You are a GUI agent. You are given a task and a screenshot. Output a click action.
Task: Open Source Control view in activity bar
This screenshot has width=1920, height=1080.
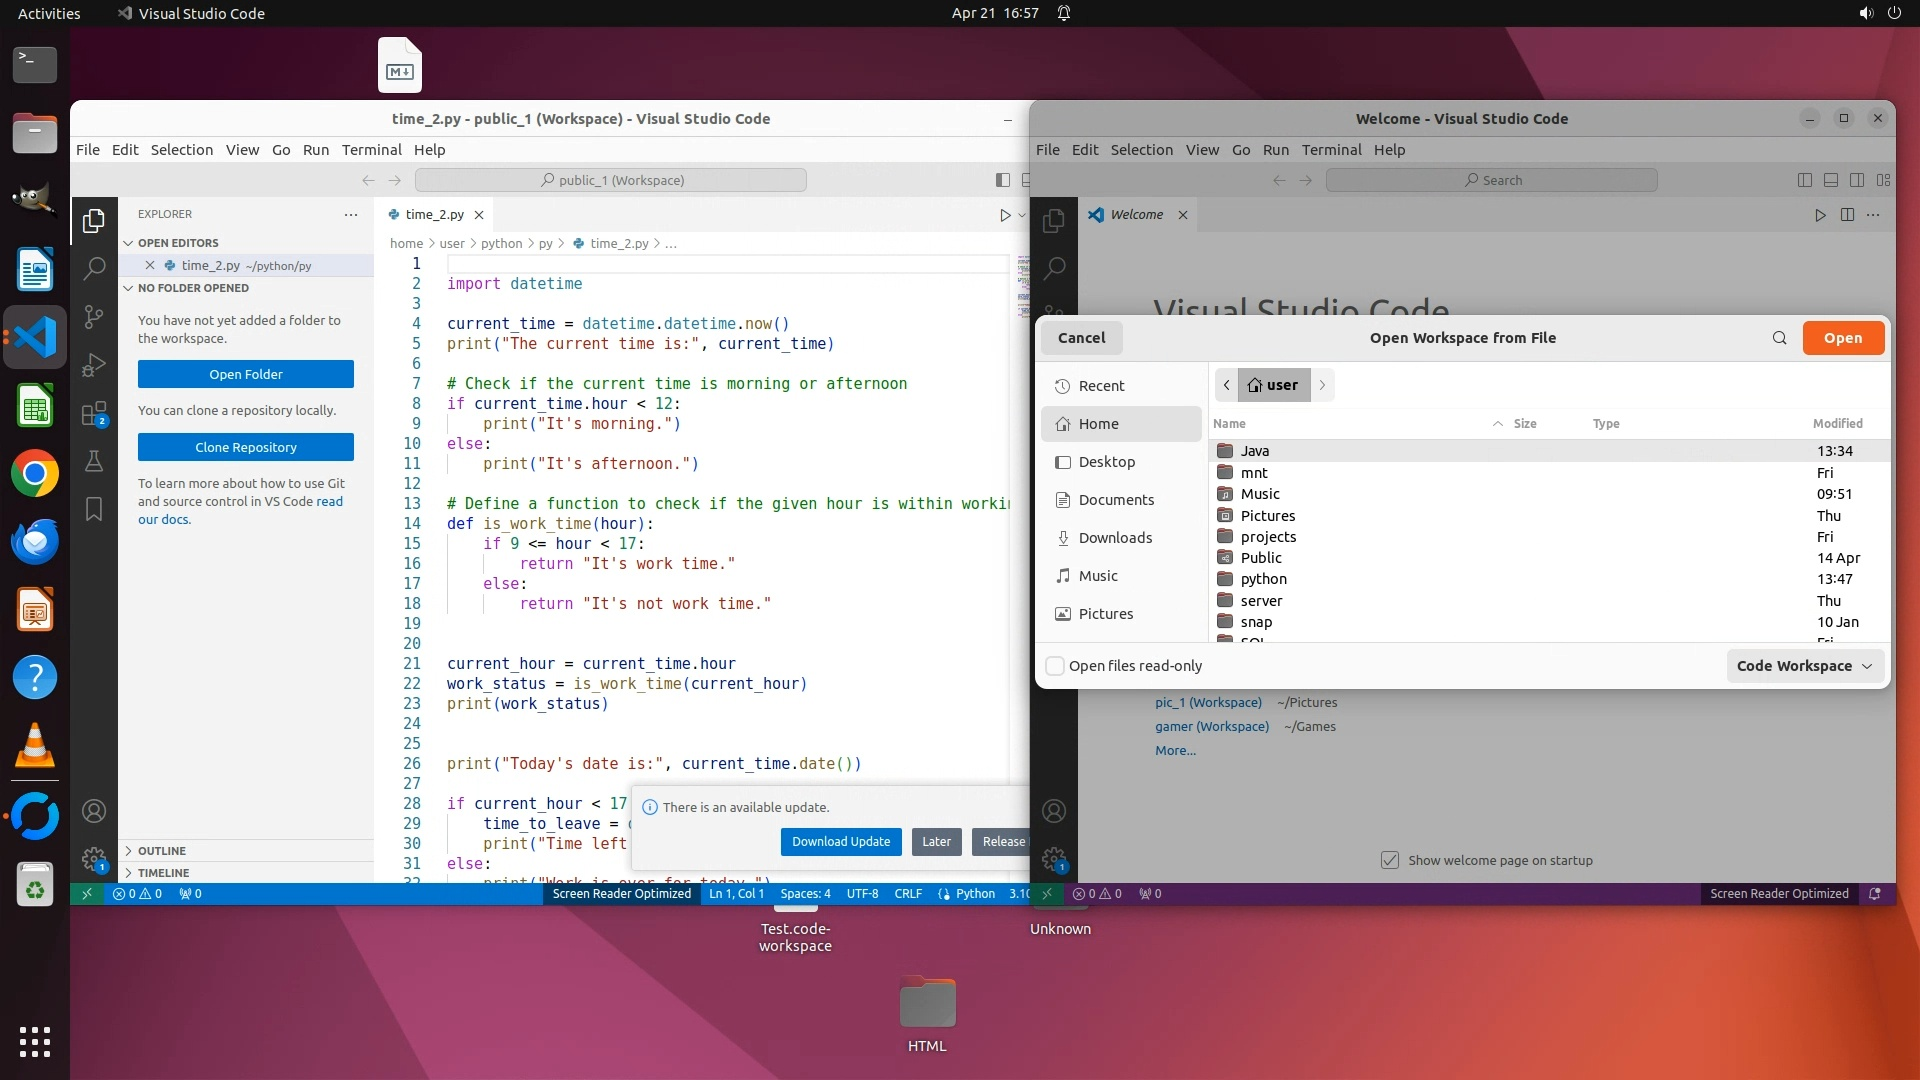coord(94,317)
